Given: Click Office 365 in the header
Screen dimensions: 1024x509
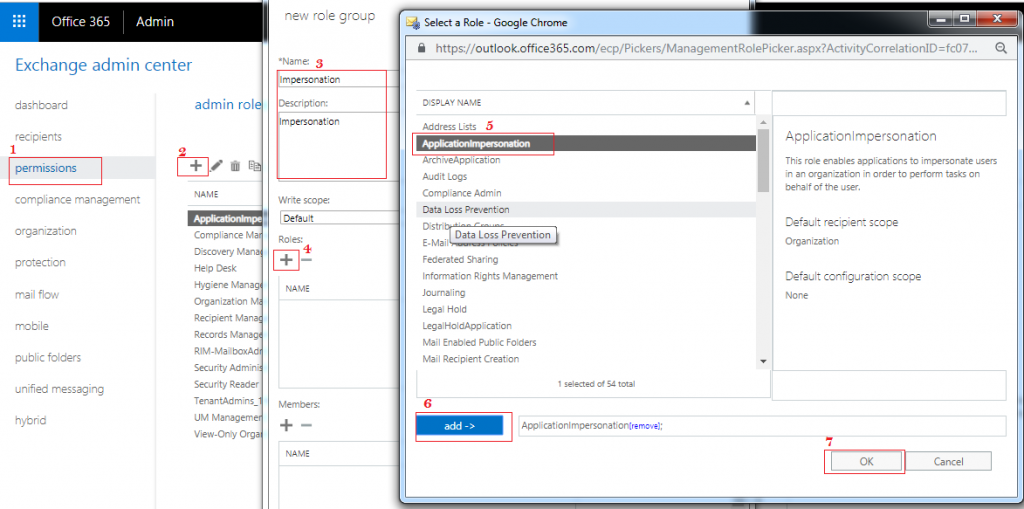Looking at the screenshot, I should (81, 21).
